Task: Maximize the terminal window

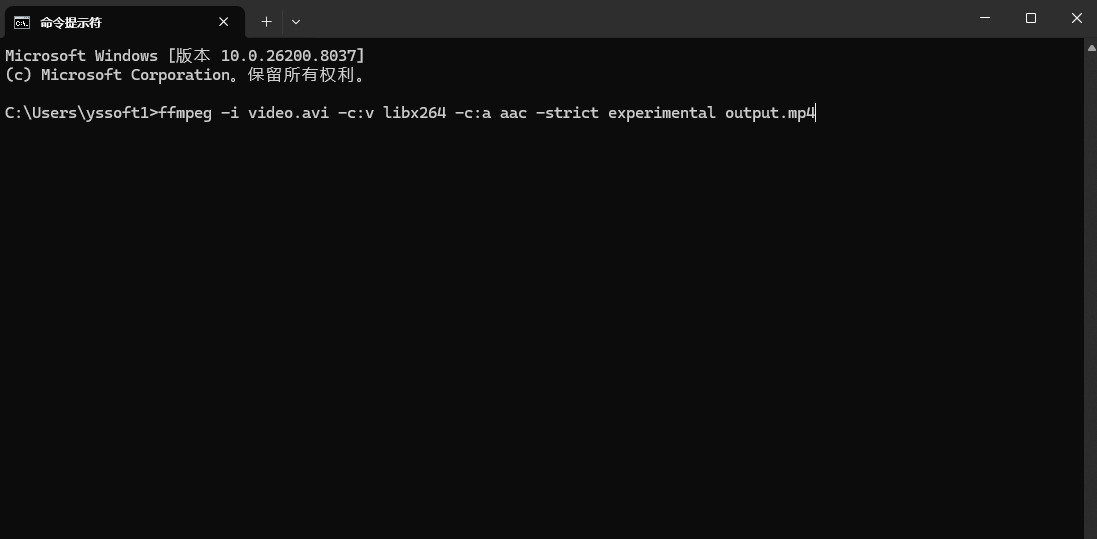Action: [x=1031, y=18]
